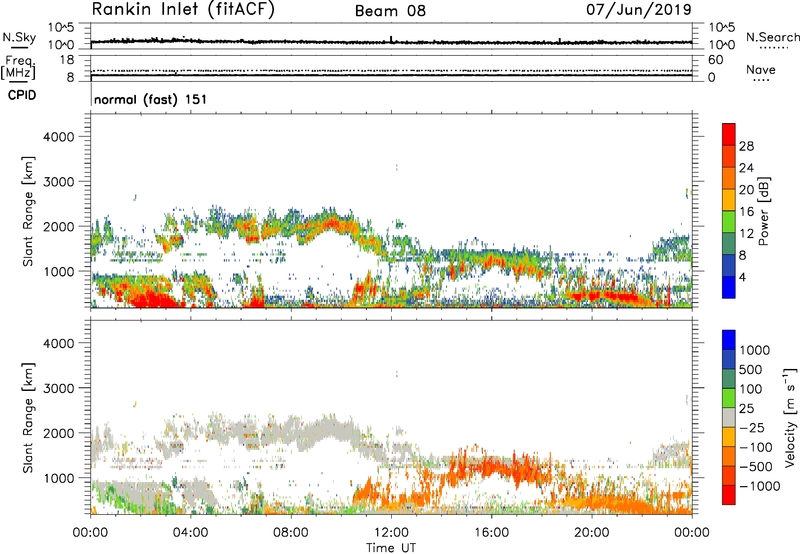Click the solid line sample under N.Sky
This screenshot has height=554, width=800.
click(19, 48)
